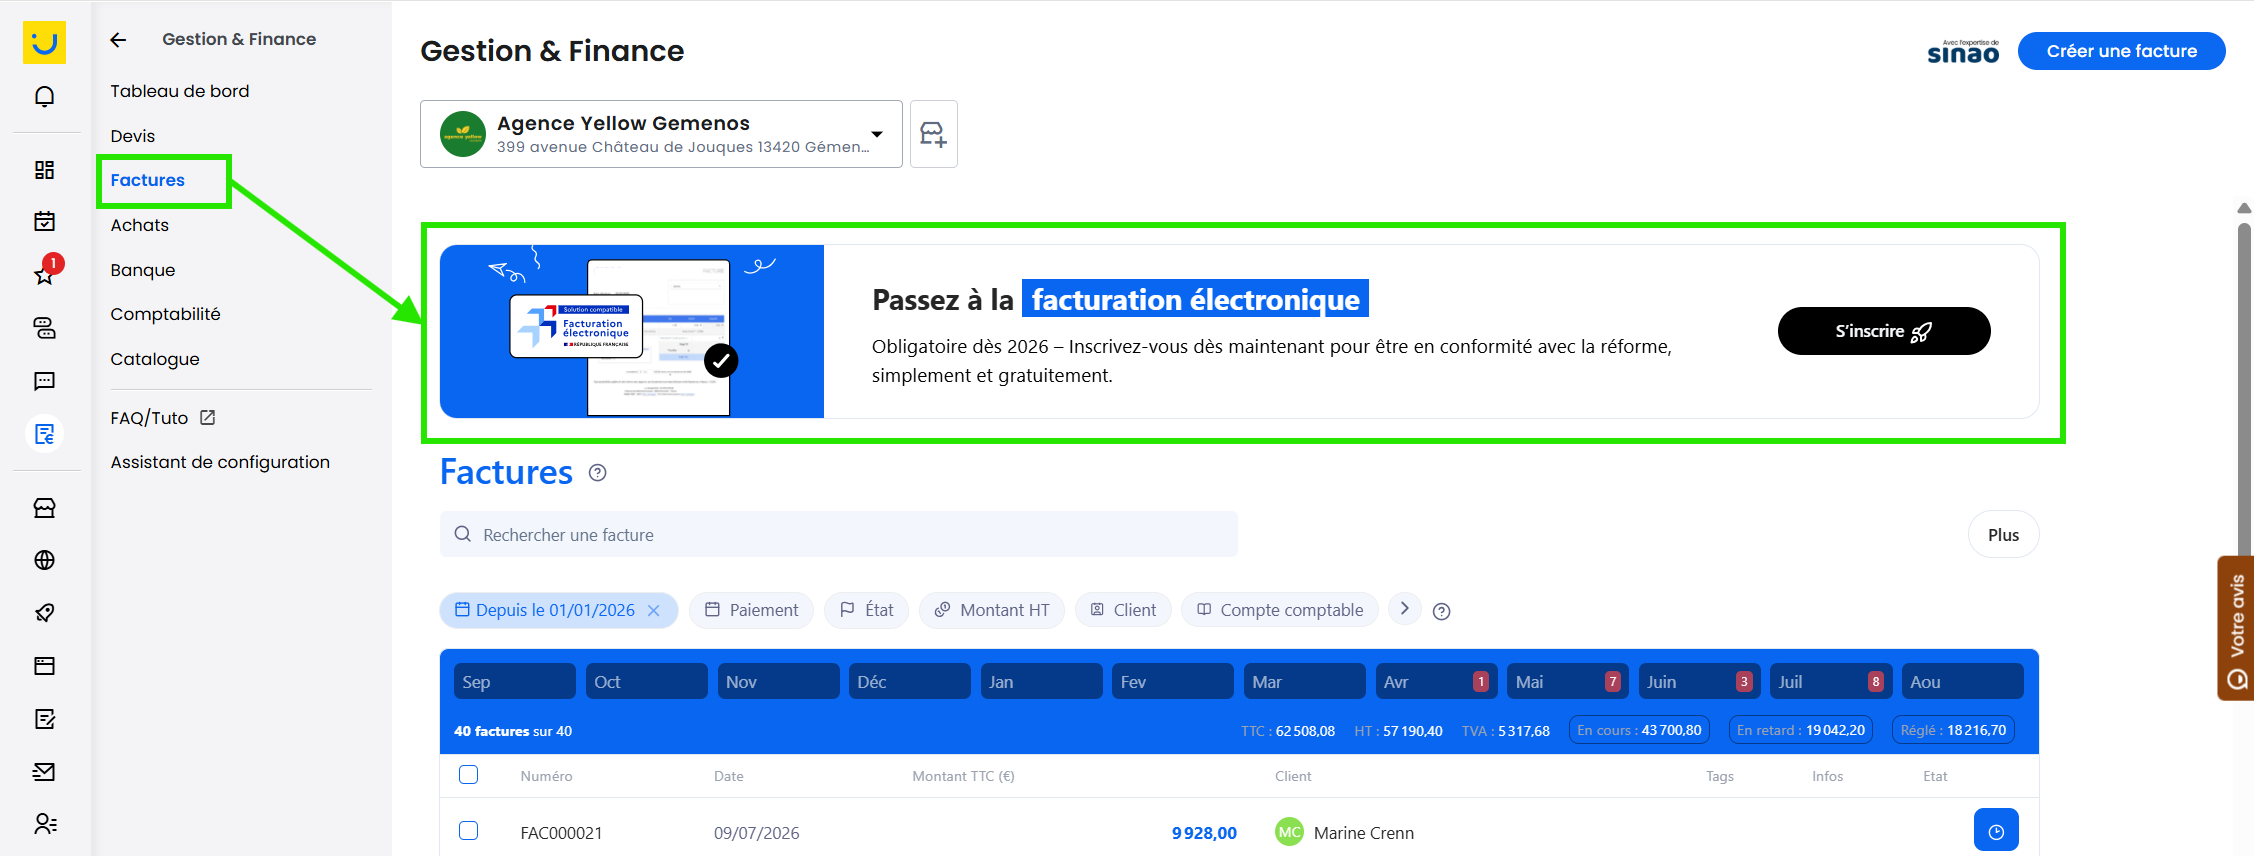The width and height of the screenshot is (2254, 856).
Task: Select the Jan month tab
Action: tap(1041, 682)
